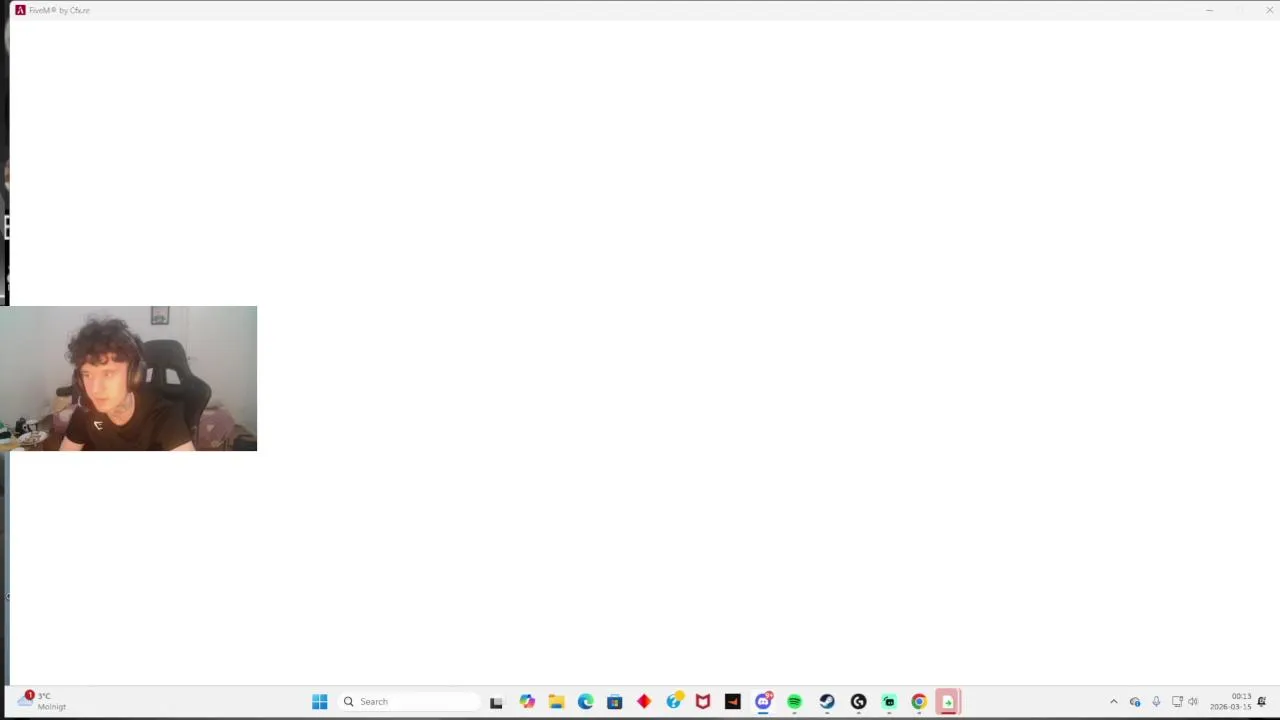
Task: Open the weather widget showing 3°C
Action: tap(42, 701)
